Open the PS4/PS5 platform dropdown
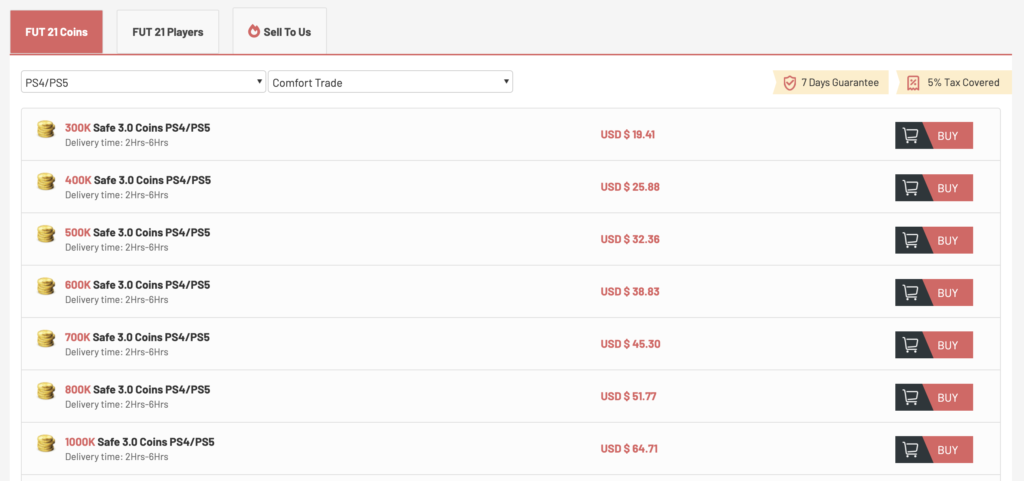The image size is (1024, 481). point(144,82)
